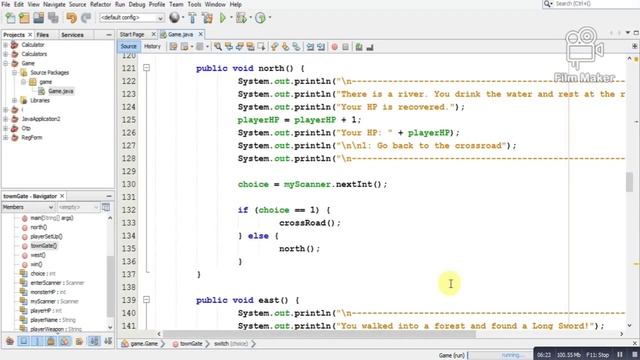Collapse the Source Packages node

pyautogui.click(x=15, y=73)
